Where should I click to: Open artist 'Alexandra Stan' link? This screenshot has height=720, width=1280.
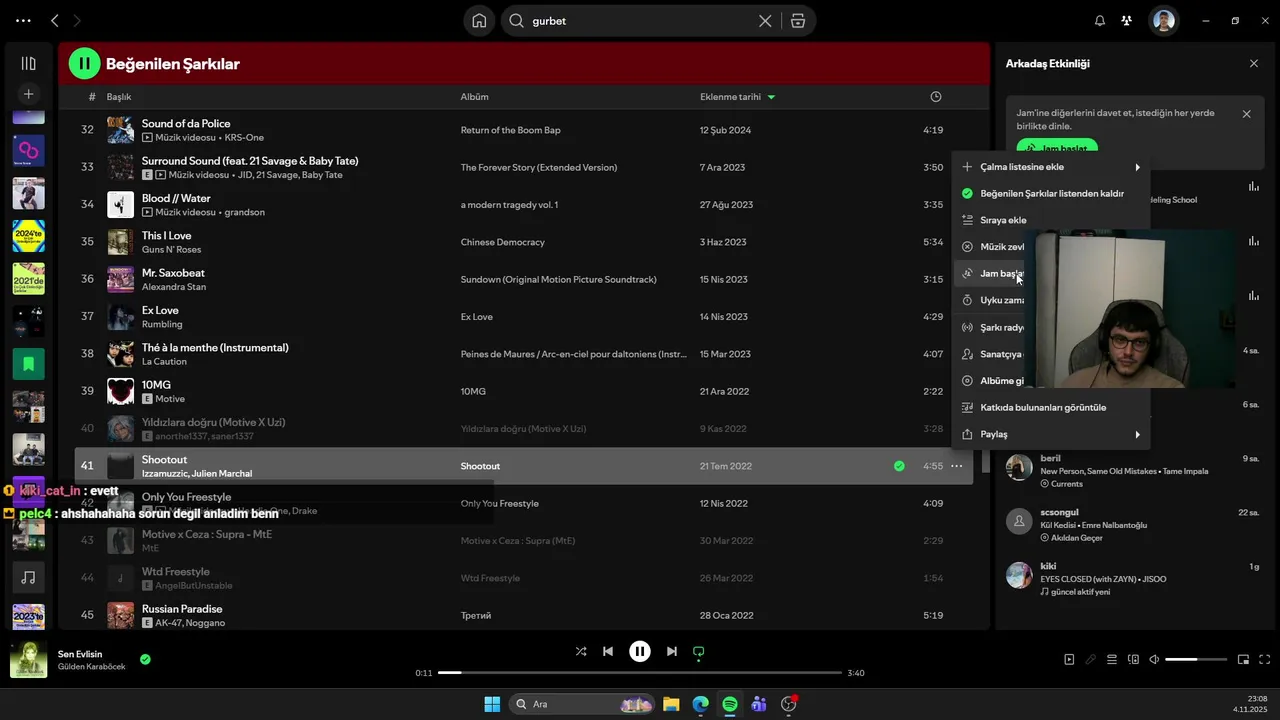174,287
